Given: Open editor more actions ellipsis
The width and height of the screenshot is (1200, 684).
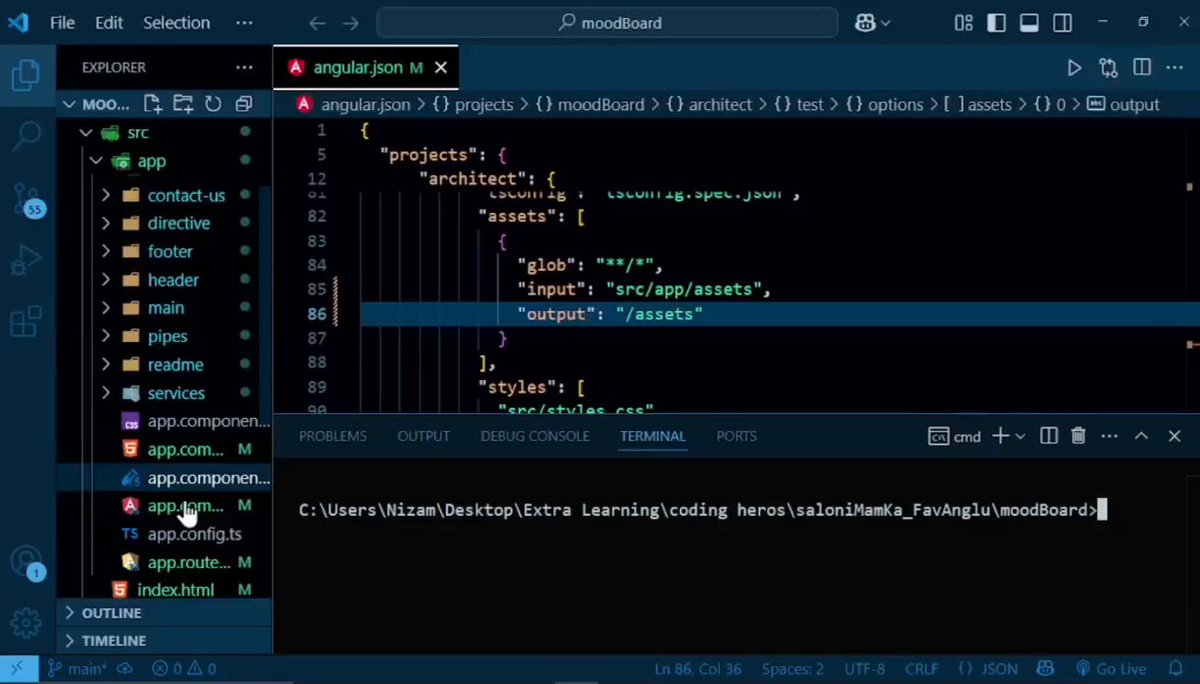Looking at the screenshot, I should pyautogui.click(x=1176, y=68).
